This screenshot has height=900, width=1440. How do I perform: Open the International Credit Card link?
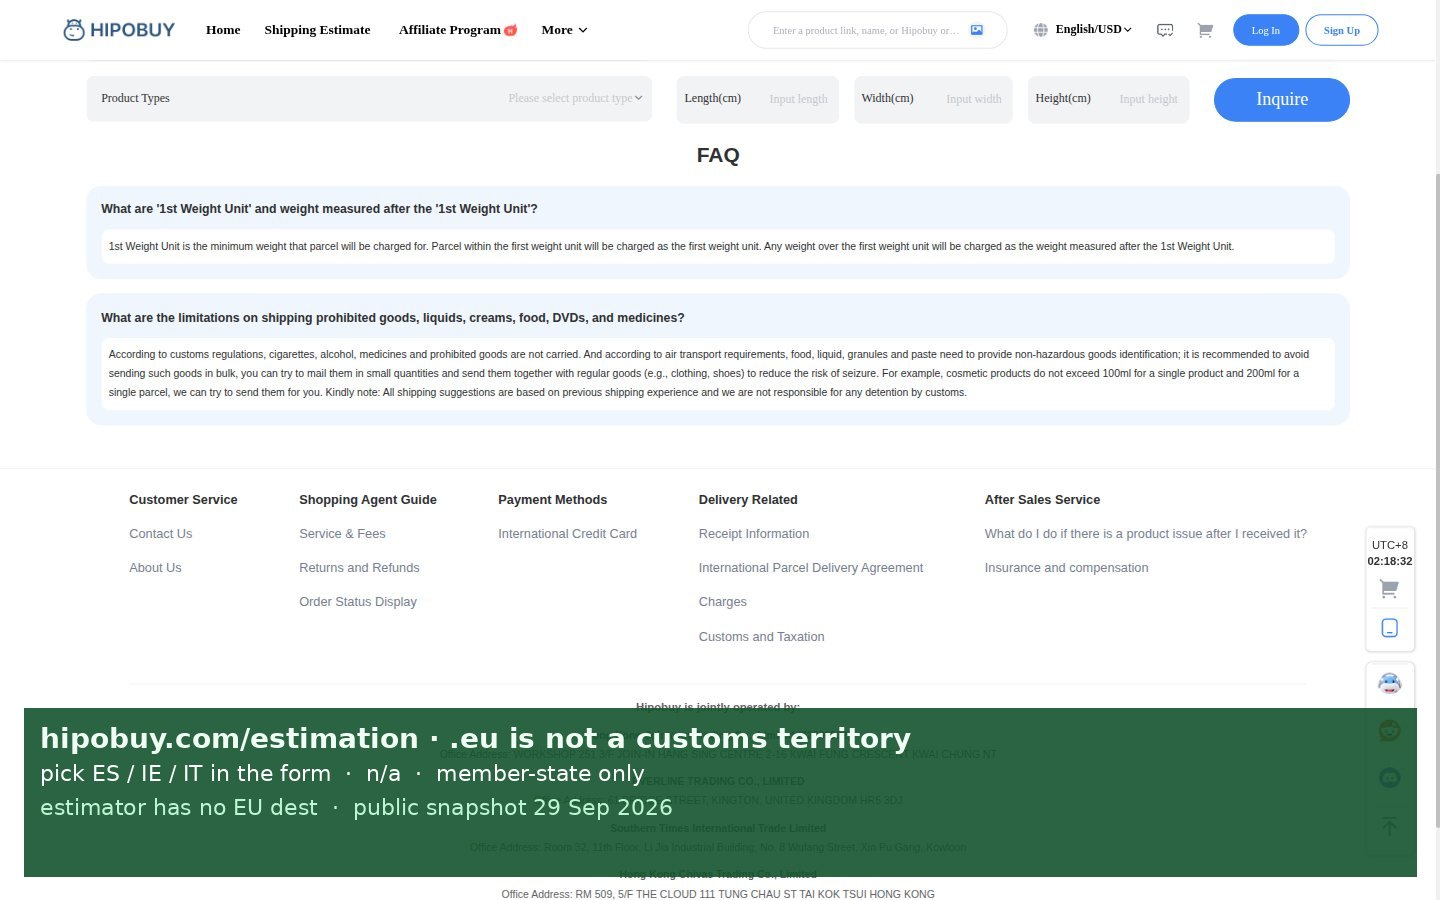(x=567, y=534)
